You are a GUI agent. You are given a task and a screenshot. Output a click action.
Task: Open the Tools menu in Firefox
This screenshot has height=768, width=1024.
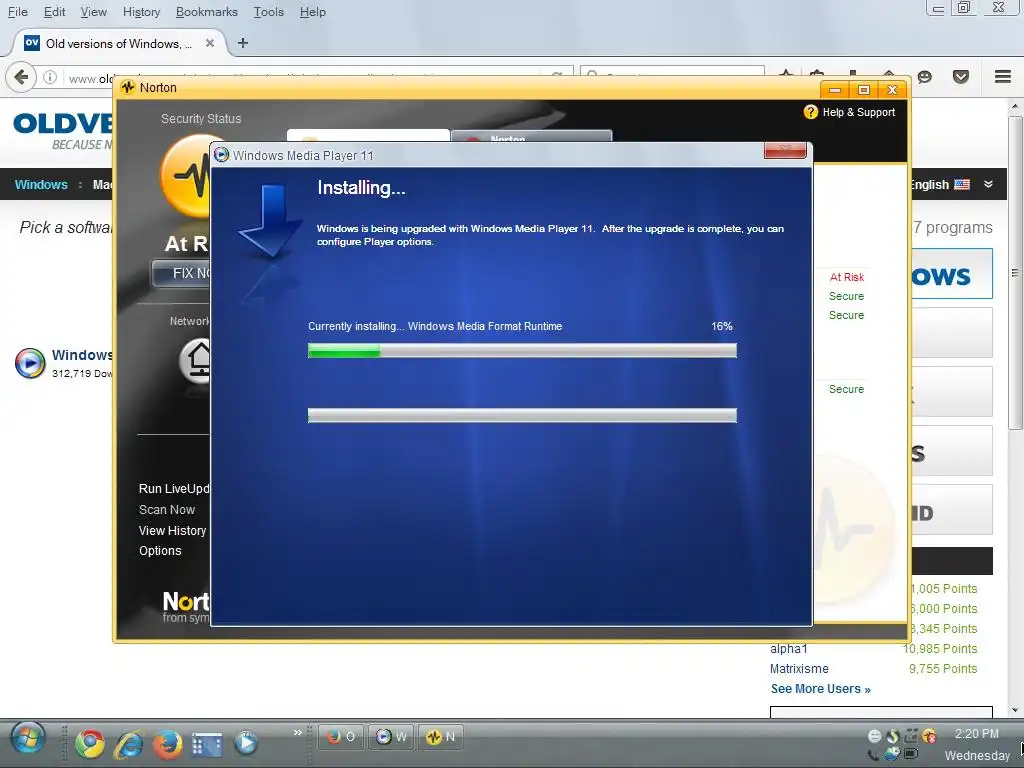coord(268,12)
